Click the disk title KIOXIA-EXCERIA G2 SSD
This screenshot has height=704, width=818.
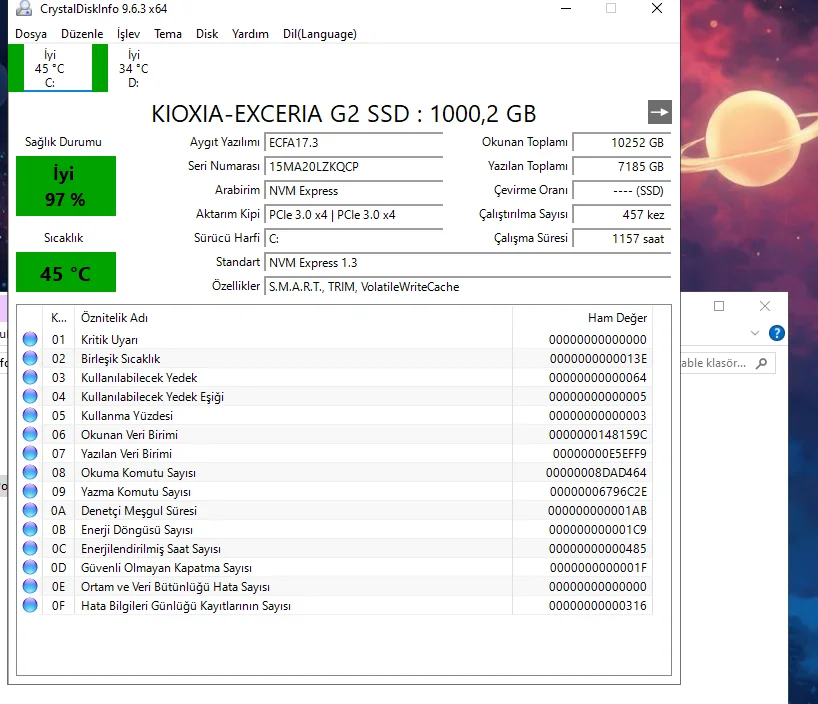click(x=343, y=114)
